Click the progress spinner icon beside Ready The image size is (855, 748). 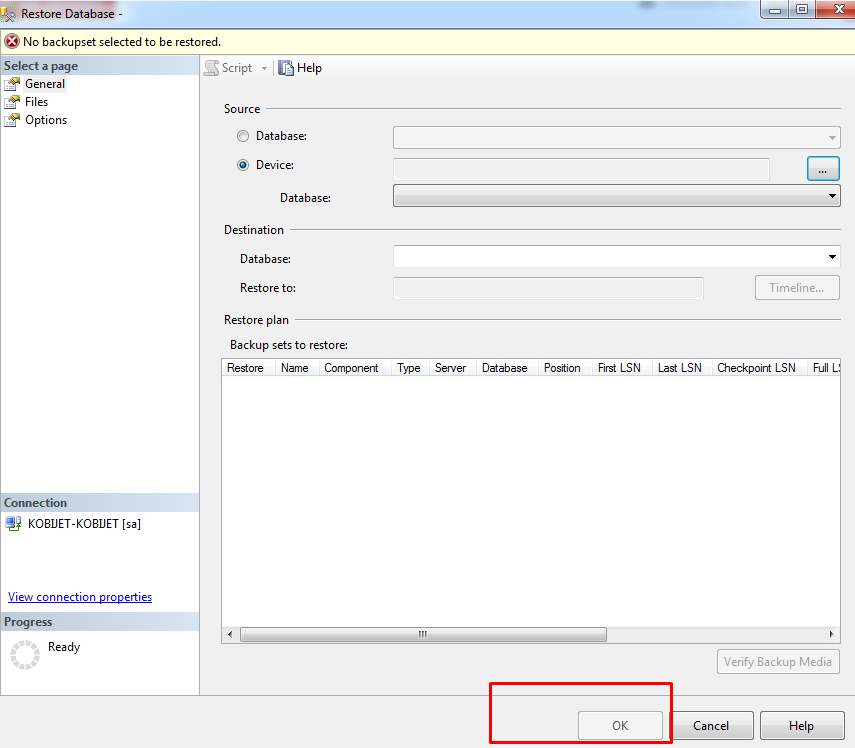tap(25, 655)
